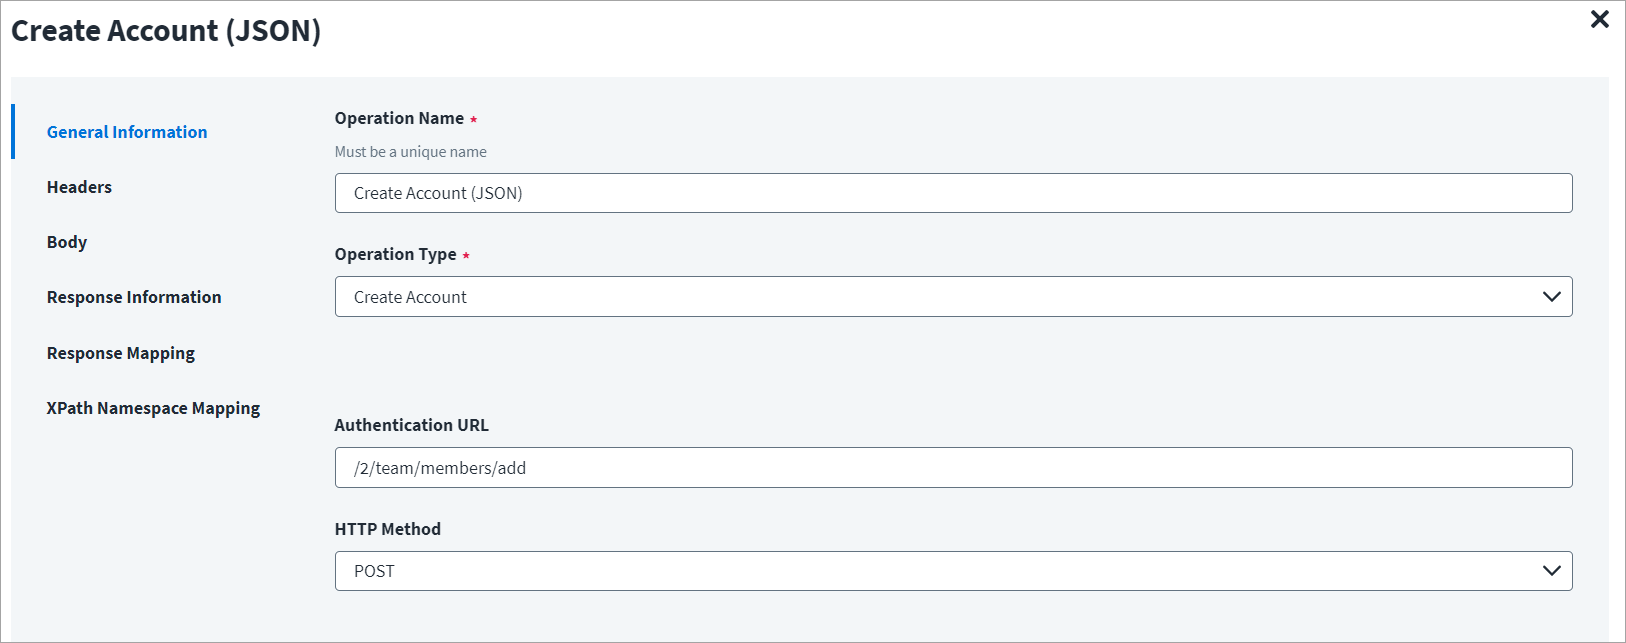Open the Body section

pyautogui.click(x=66, y=241)
